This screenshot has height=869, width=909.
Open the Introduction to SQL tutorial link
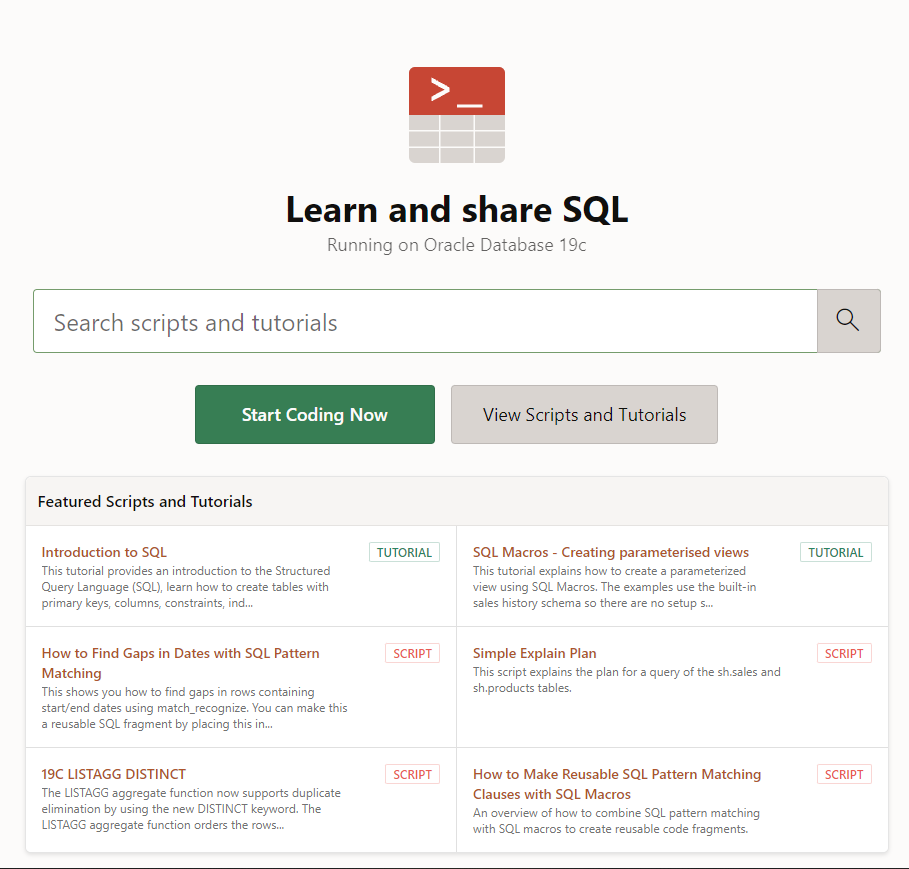[104, 552]
